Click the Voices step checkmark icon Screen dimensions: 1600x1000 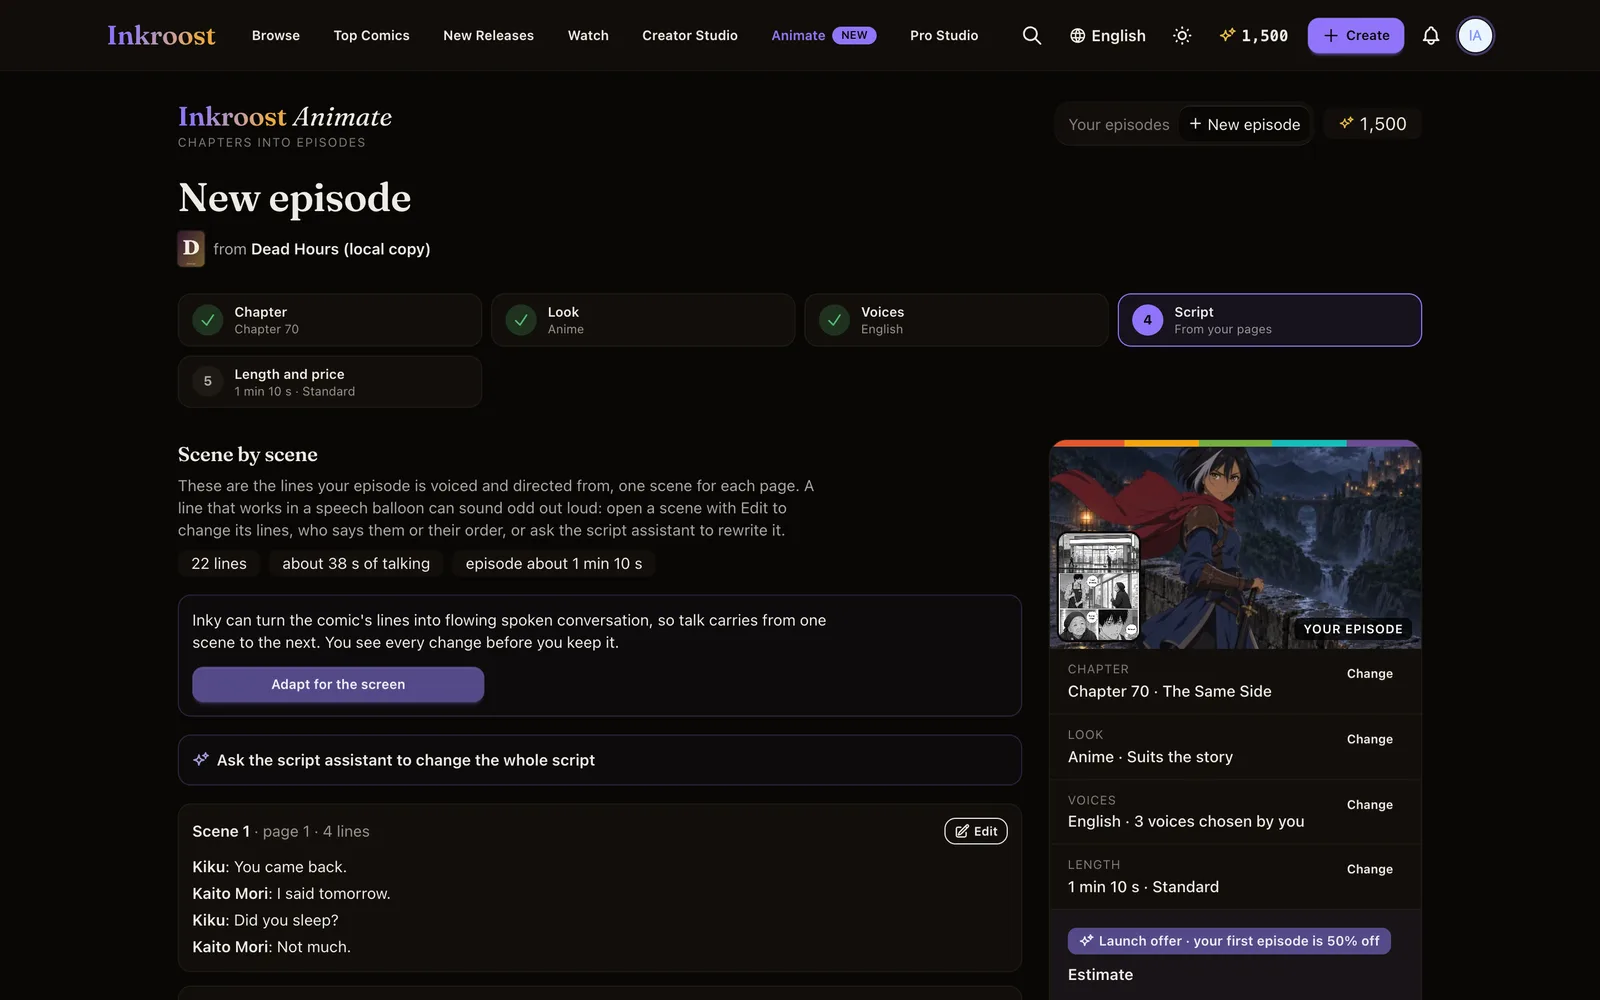[x=834, y=320]
